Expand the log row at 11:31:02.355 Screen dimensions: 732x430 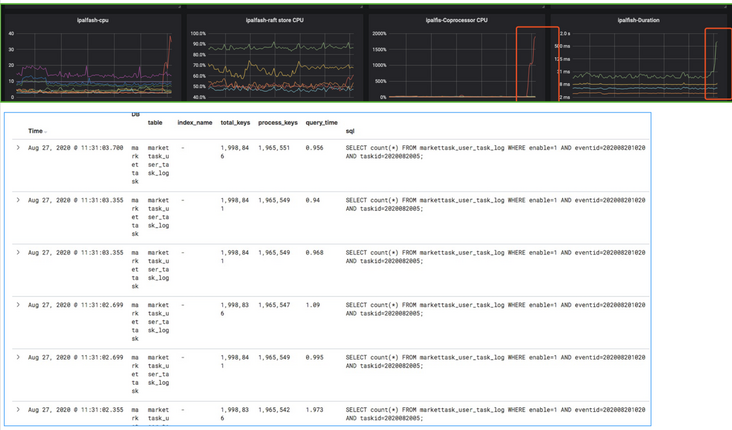18,409
